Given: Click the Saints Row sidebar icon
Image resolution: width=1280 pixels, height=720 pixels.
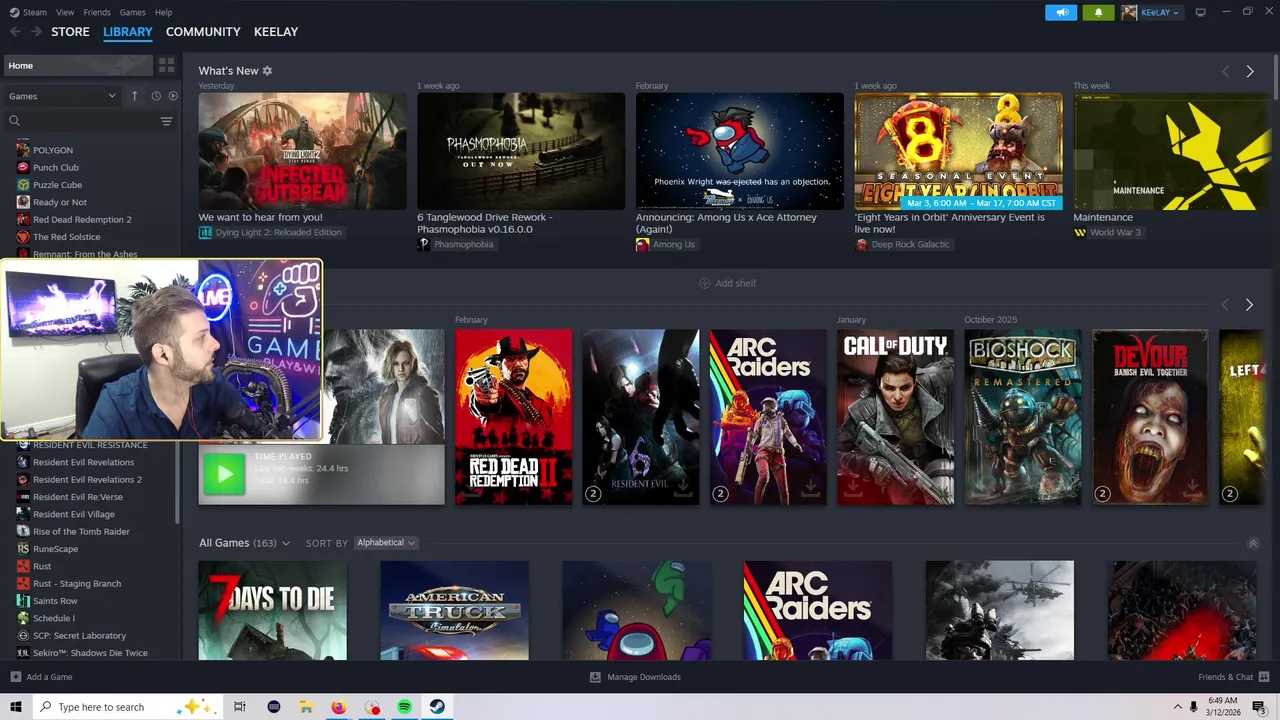Looking at the screenshot, I should 23,601.
